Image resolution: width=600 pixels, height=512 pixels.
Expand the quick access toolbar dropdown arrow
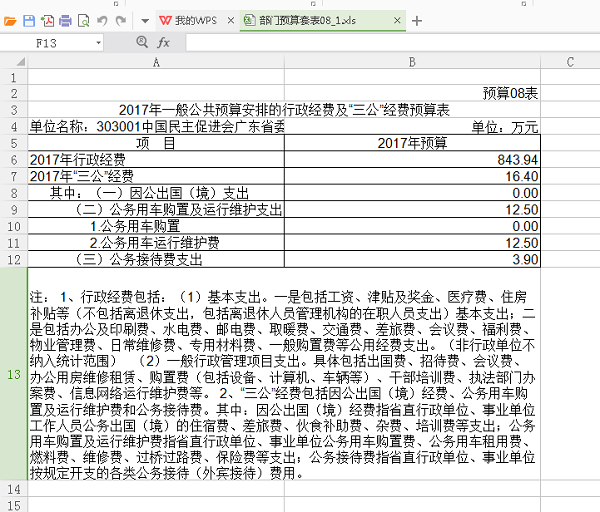click(x=145, y=21)
